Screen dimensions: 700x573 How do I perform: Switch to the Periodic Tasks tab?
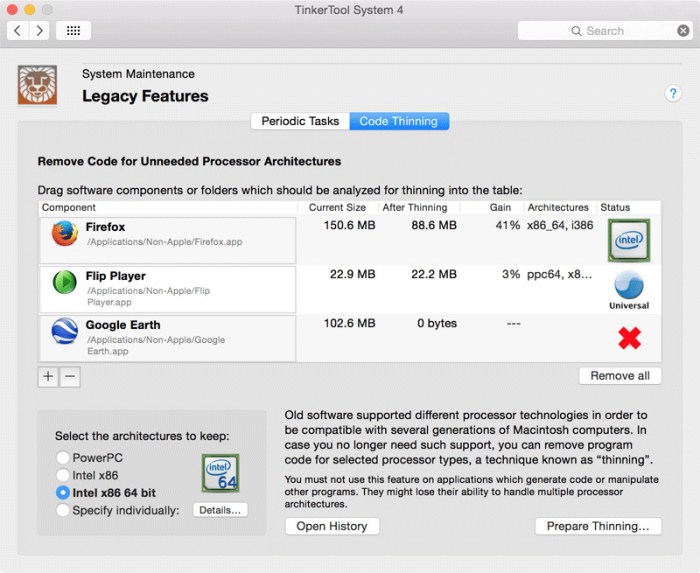point(300,121)
